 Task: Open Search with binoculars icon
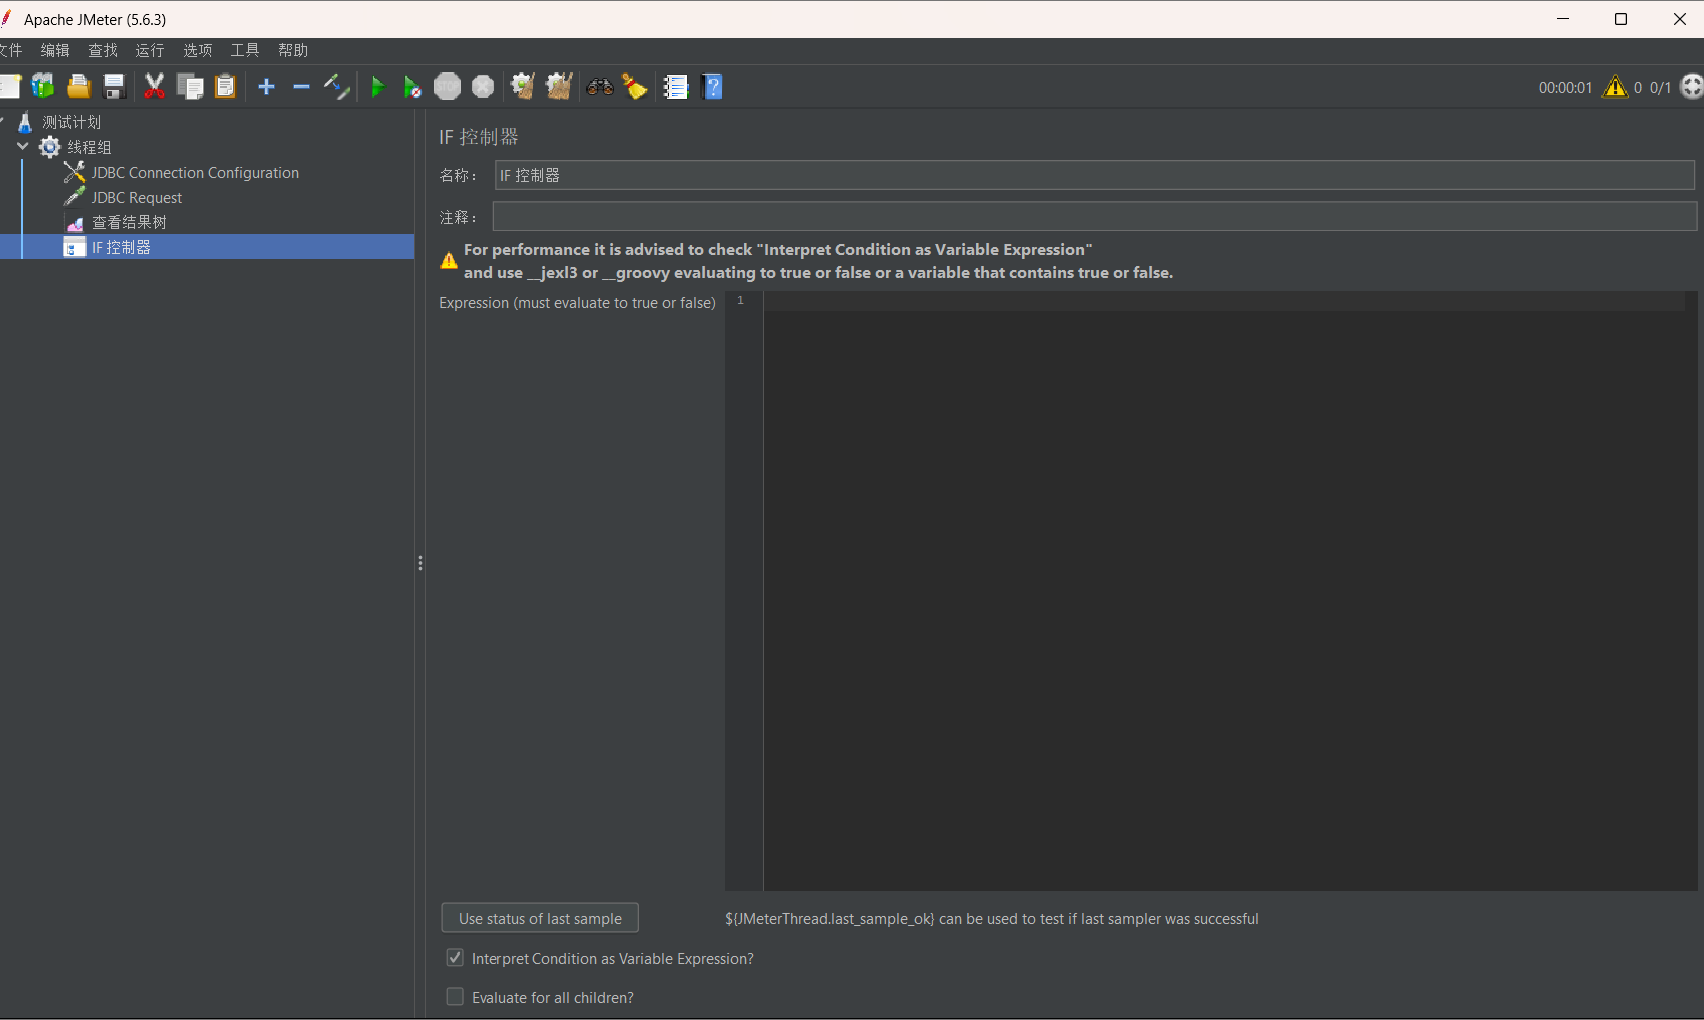tap(600, 87)
